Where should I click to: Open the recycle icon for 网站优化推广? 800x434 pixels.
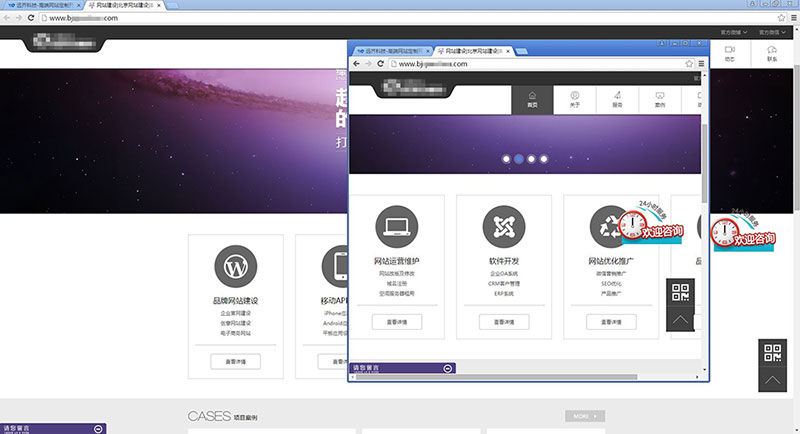607,227
